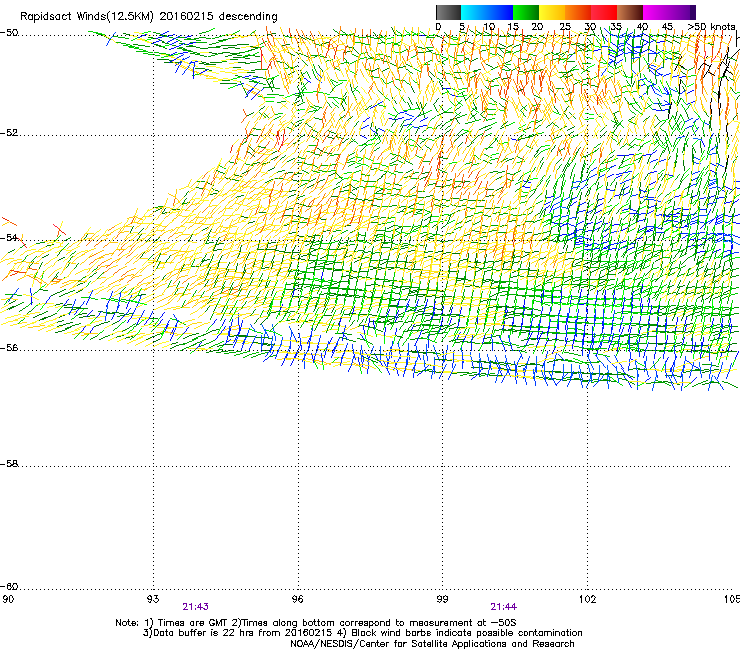Viewport: 740px width, 650px height.
Task: Click the gray 0-5 knots color swatch
Action: click(448, 12)
